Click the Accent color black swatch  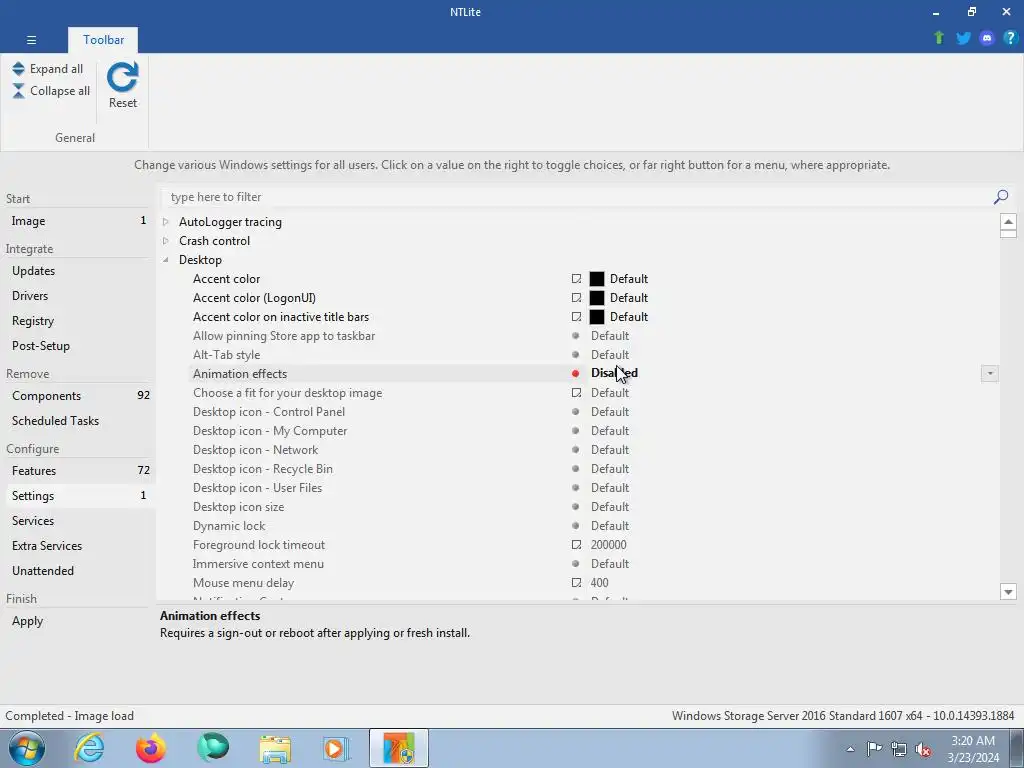point(597,279)
